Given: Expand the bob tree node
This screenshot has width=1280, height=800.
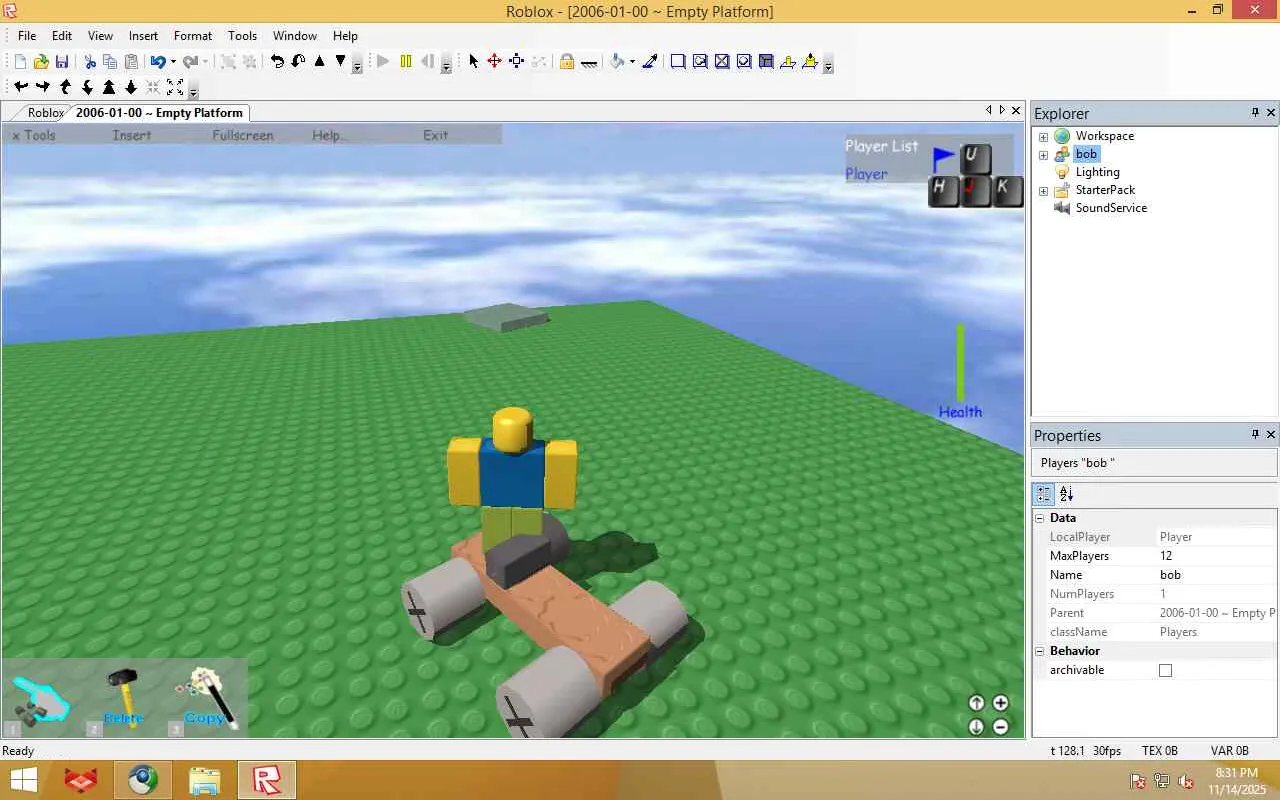Looking at the screenshot, I should click(x=1043, y=155).
